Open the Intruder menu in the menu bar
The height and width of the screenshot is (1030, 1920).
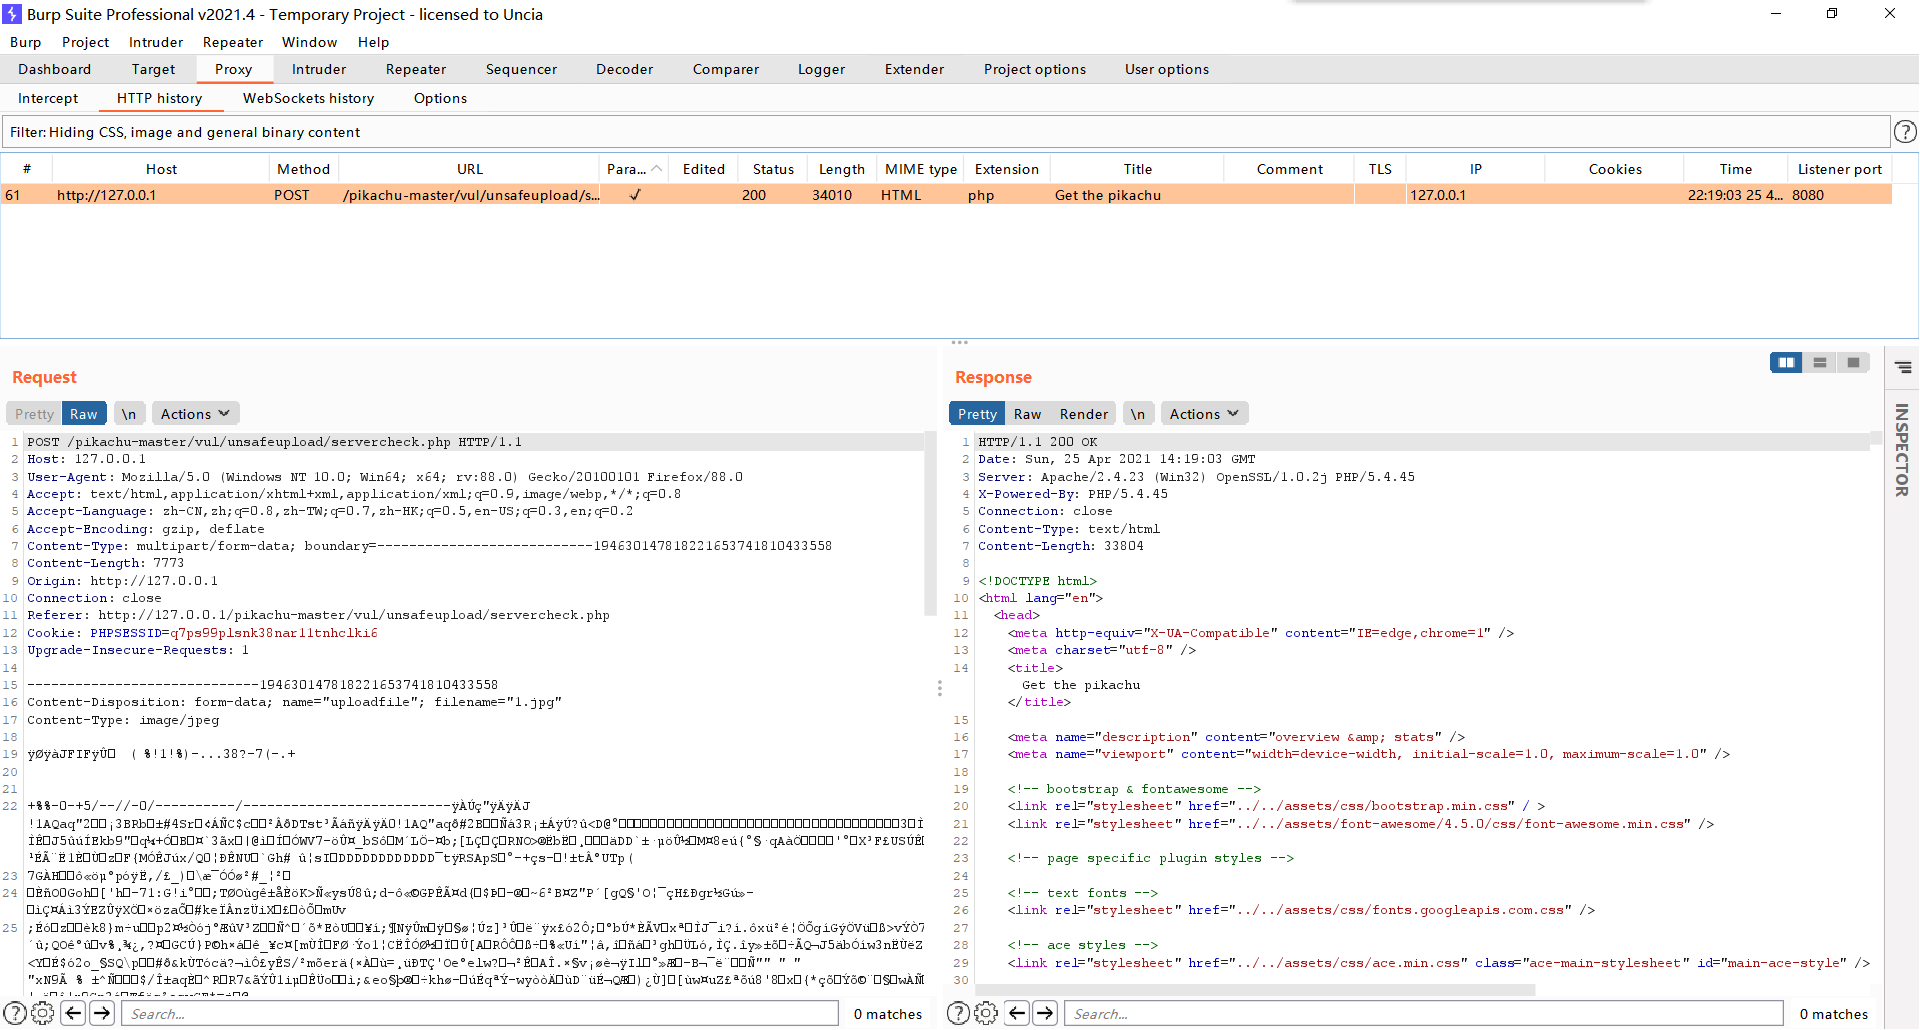[156, 42]
